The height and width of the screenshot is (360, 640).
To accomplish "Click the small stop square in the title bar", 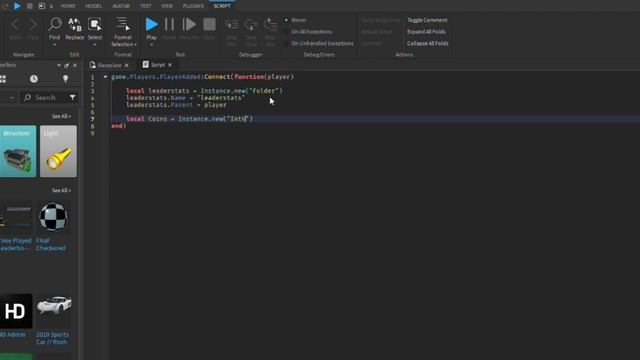I will coord(30,6).
